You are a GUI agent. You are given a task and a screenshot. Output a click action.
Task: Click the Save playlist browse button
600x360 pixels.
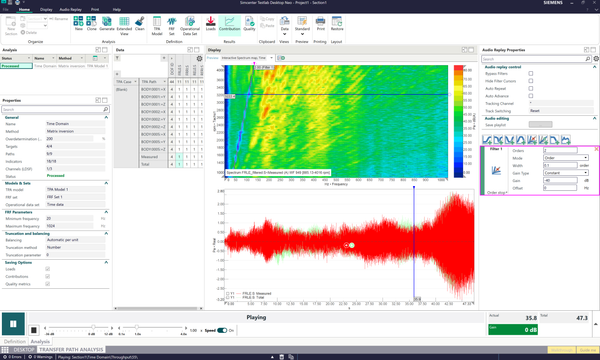click(x=540, y=125)
